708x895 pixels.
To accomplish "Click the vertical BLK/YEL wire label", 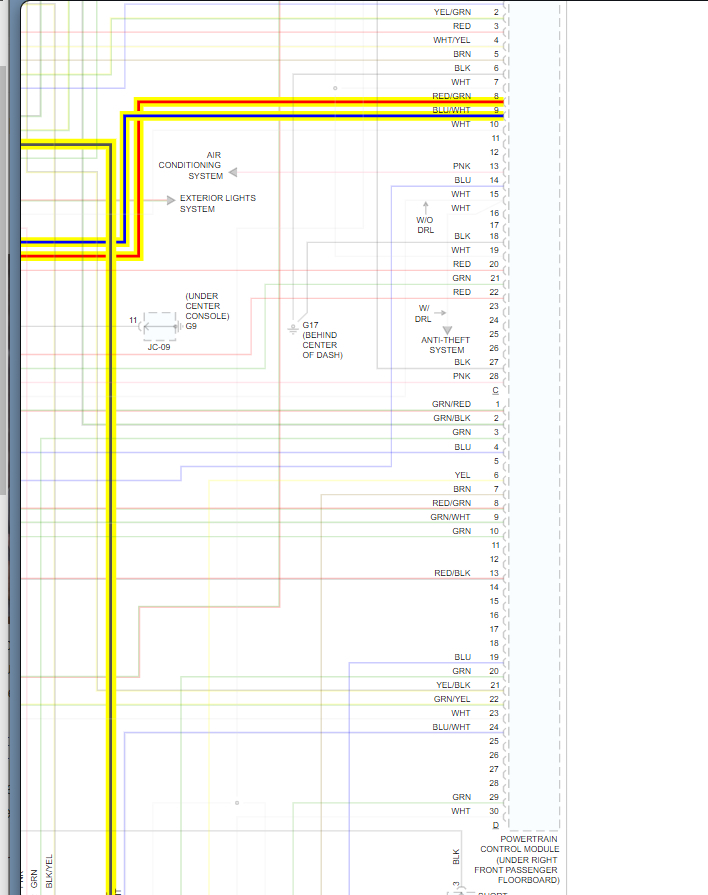I will (49, 871).
